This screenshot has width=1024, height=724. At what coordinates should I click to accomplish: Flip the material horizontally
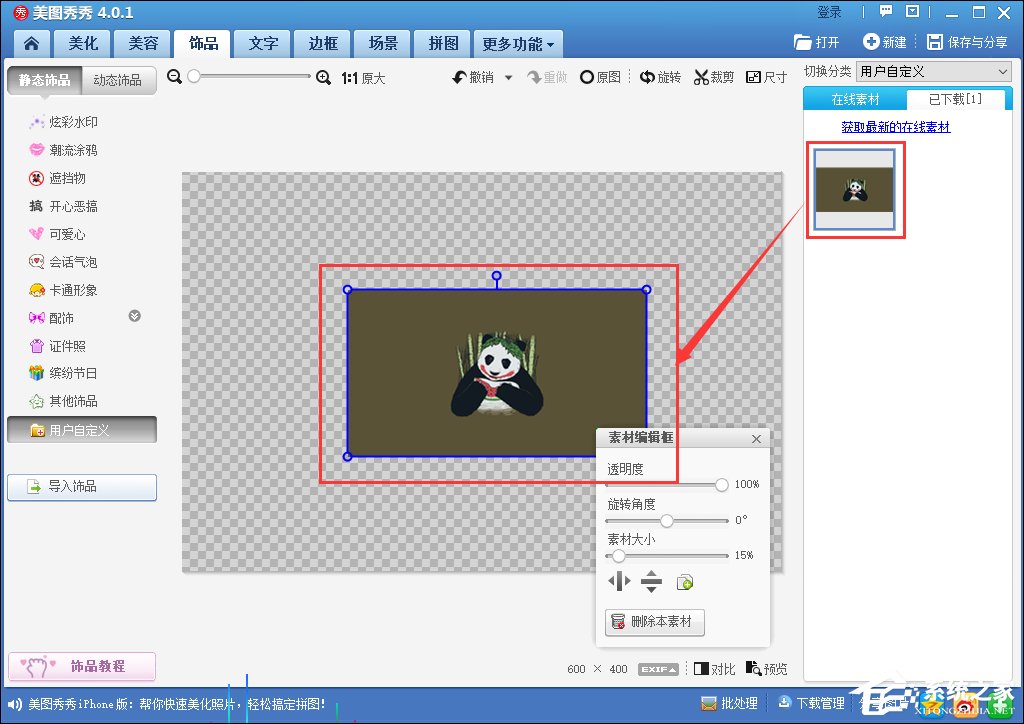(x=620, y=581)
